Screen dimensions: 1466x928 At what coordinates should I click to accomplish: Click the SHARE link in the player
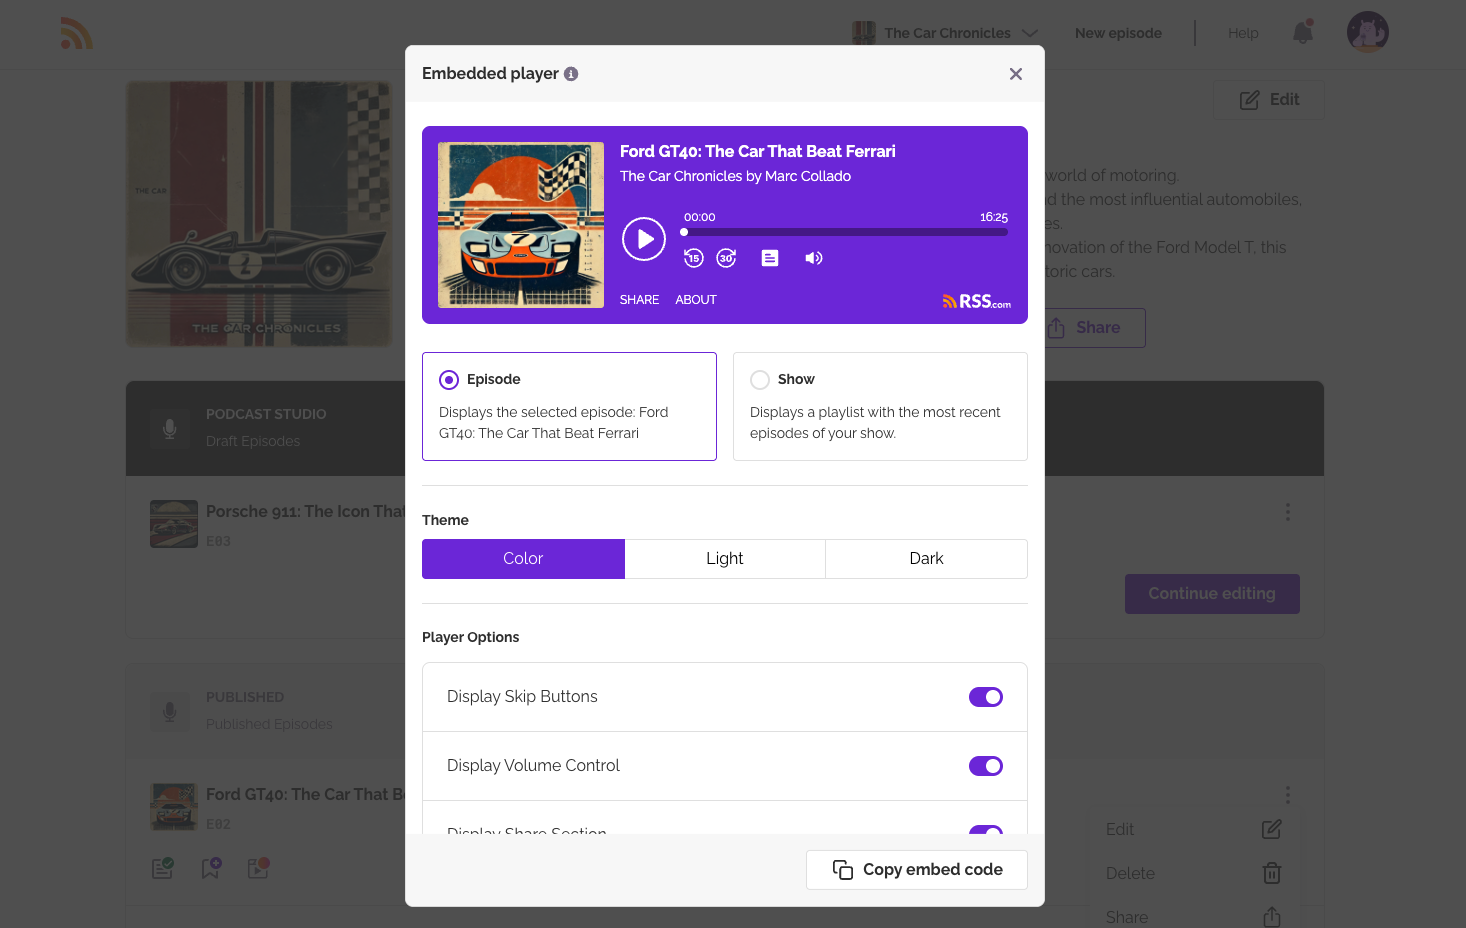[x=639, y=300]
